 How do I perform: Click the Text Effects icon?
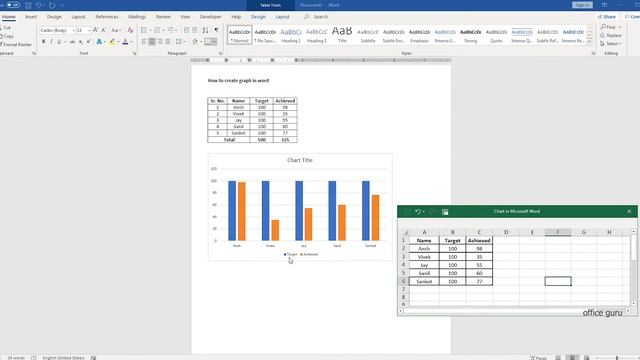tap(99, 42)
